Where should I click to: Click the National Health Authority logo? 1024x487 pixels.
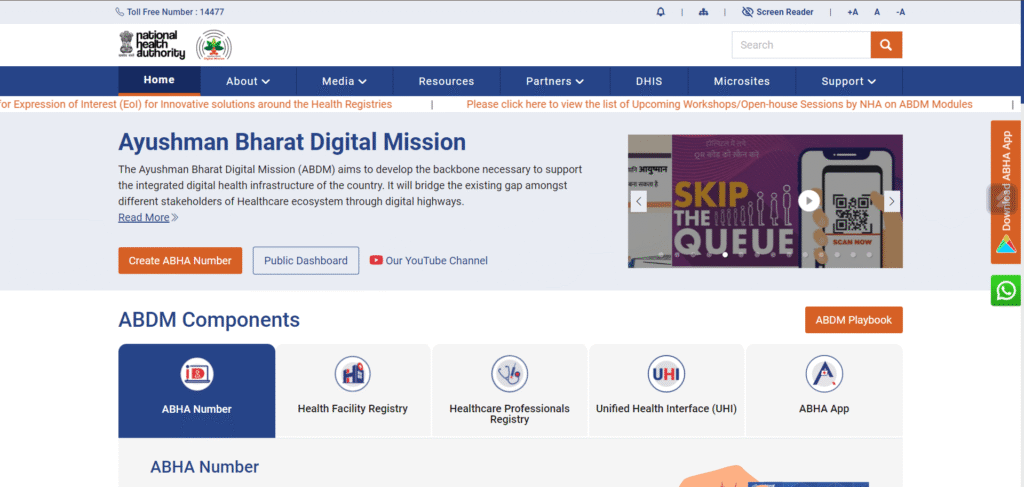(152, 45)
